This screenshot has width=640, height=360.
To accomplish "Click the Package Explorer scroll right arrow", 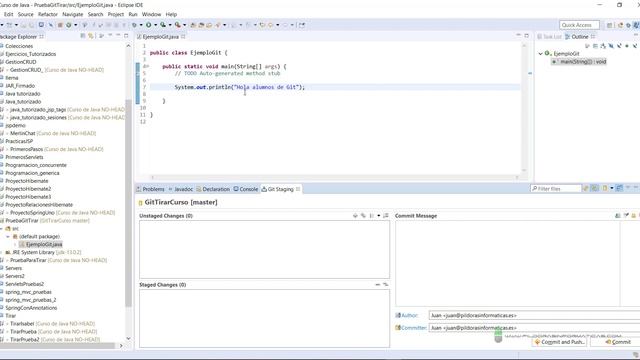I will pos(121,346).
